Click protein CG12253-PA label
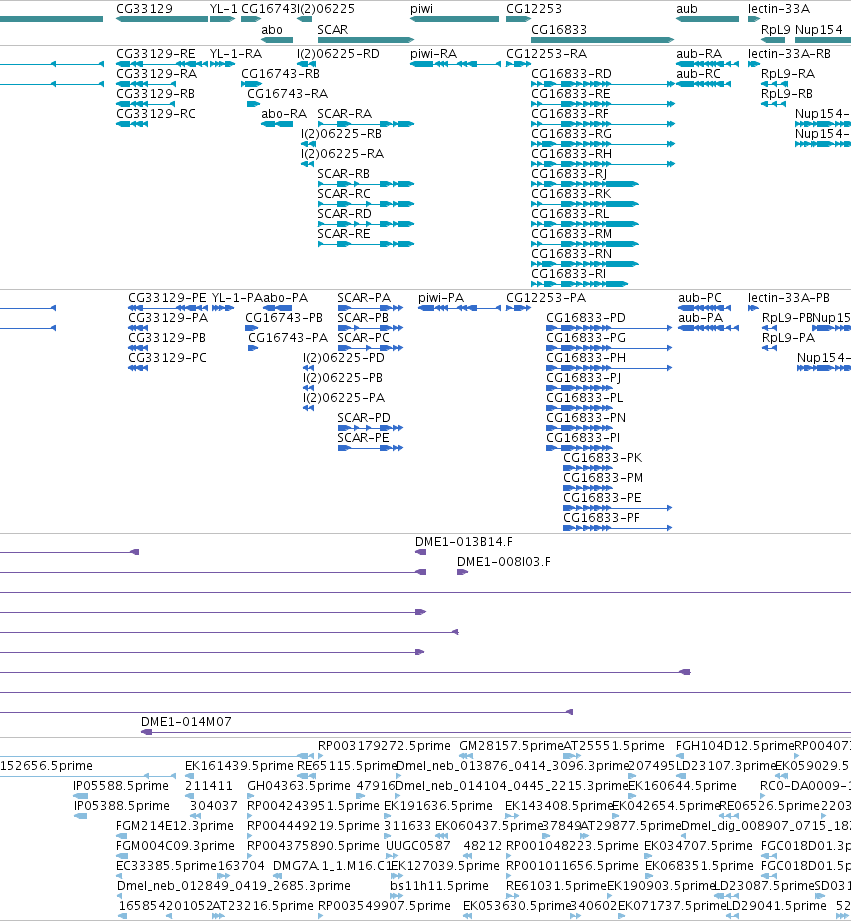The image size is (851, 921). point(546,298)
